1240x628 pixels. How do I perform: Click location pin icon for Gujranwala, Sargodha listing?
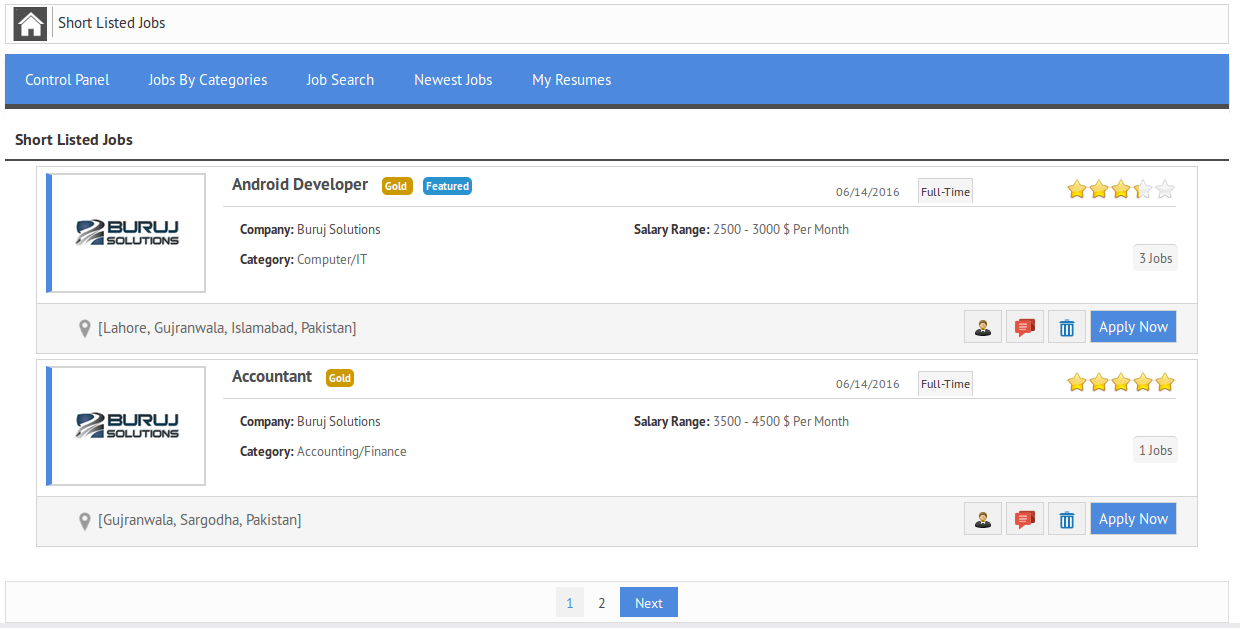85,520
